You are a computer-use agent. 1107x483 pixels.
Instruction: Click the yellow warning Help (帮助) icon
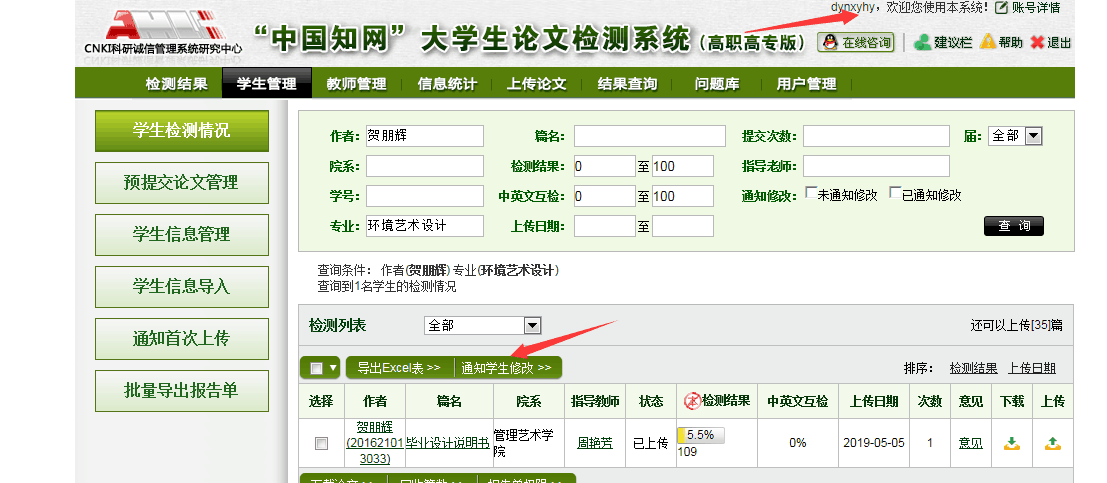(x=987, y=42)
